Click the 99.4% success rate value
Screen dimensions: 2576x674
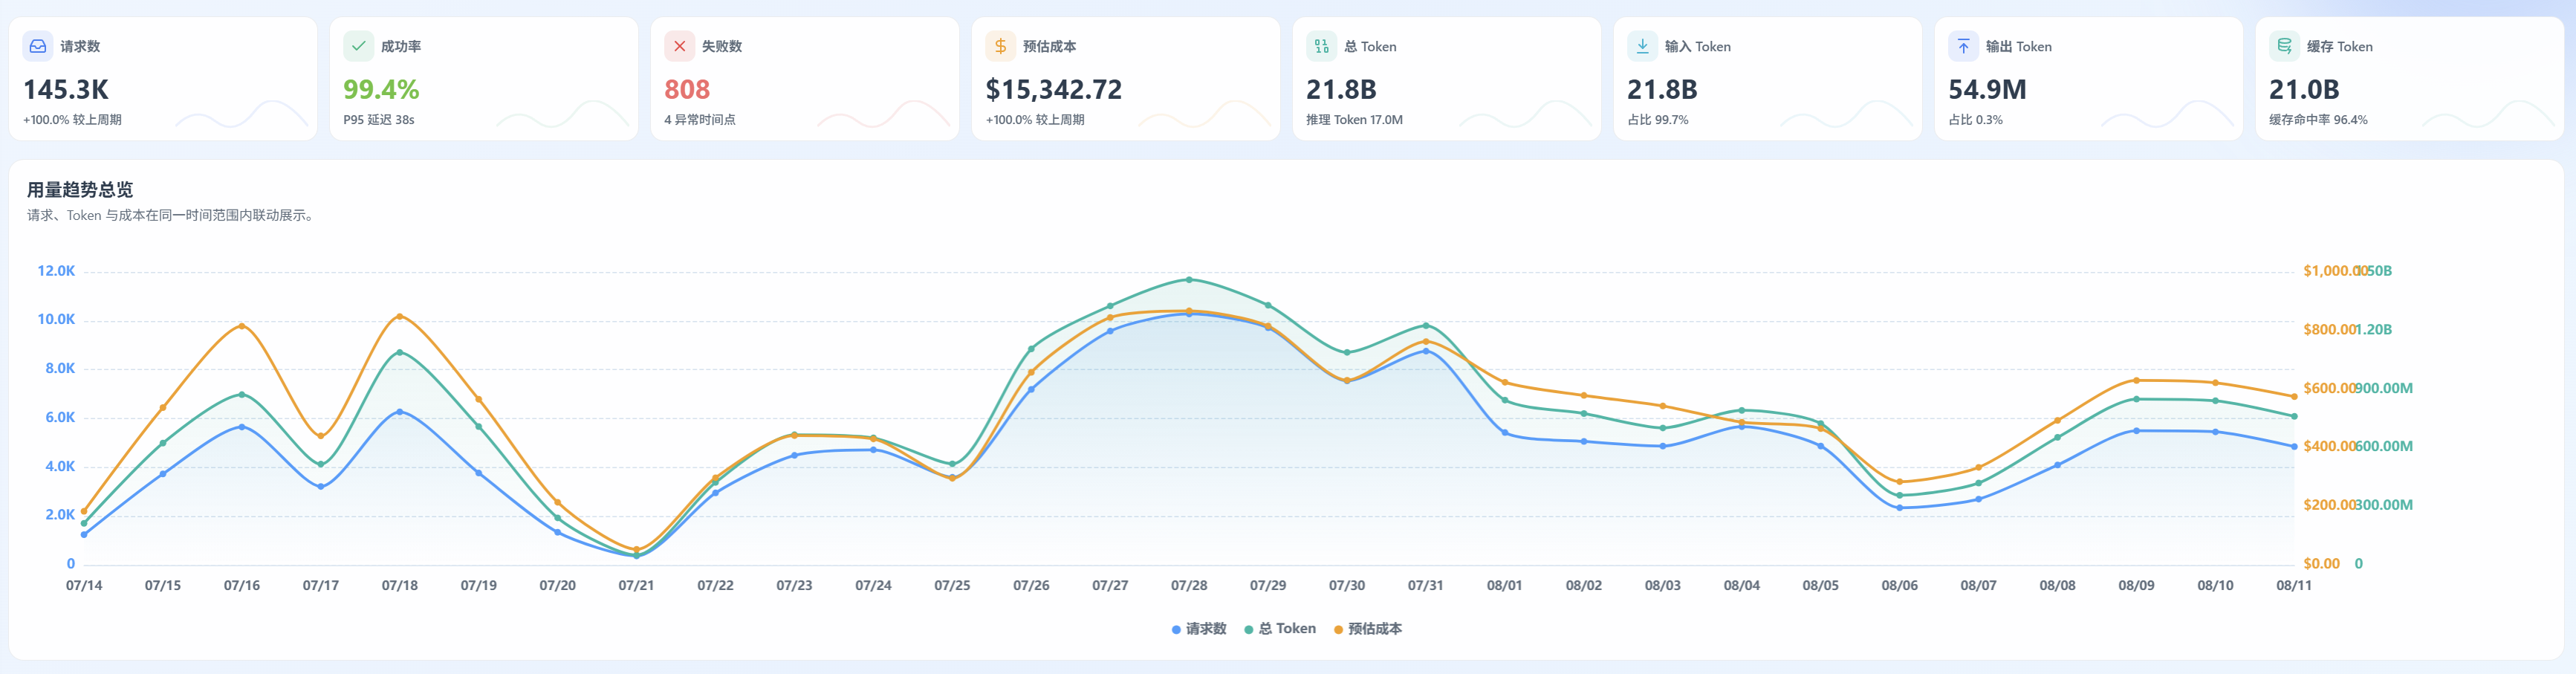[x=381, y=90]
